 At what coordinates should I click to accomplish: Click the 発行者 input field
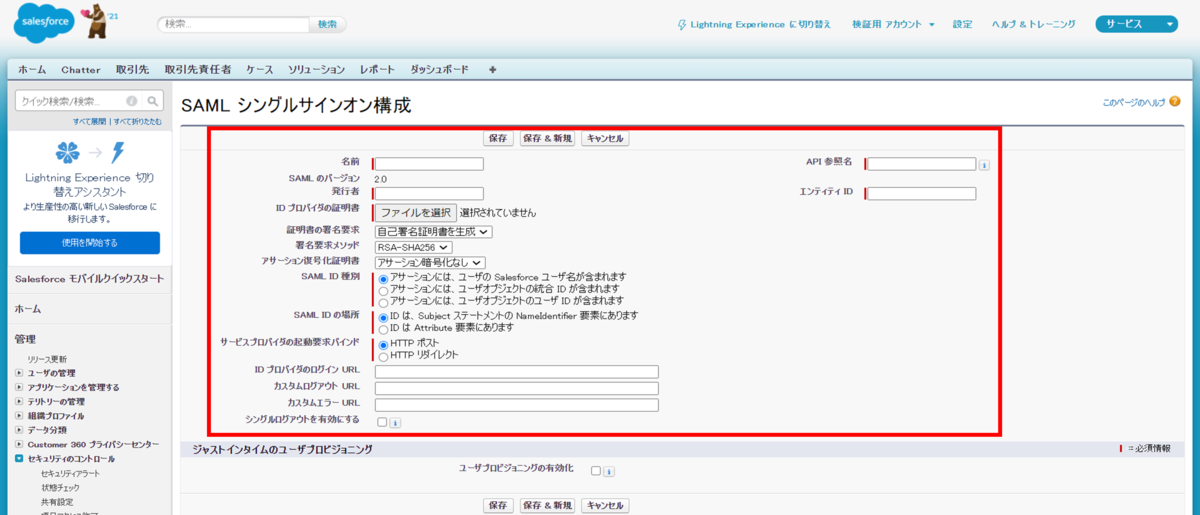pyautogui.click(x=429, y=193)
